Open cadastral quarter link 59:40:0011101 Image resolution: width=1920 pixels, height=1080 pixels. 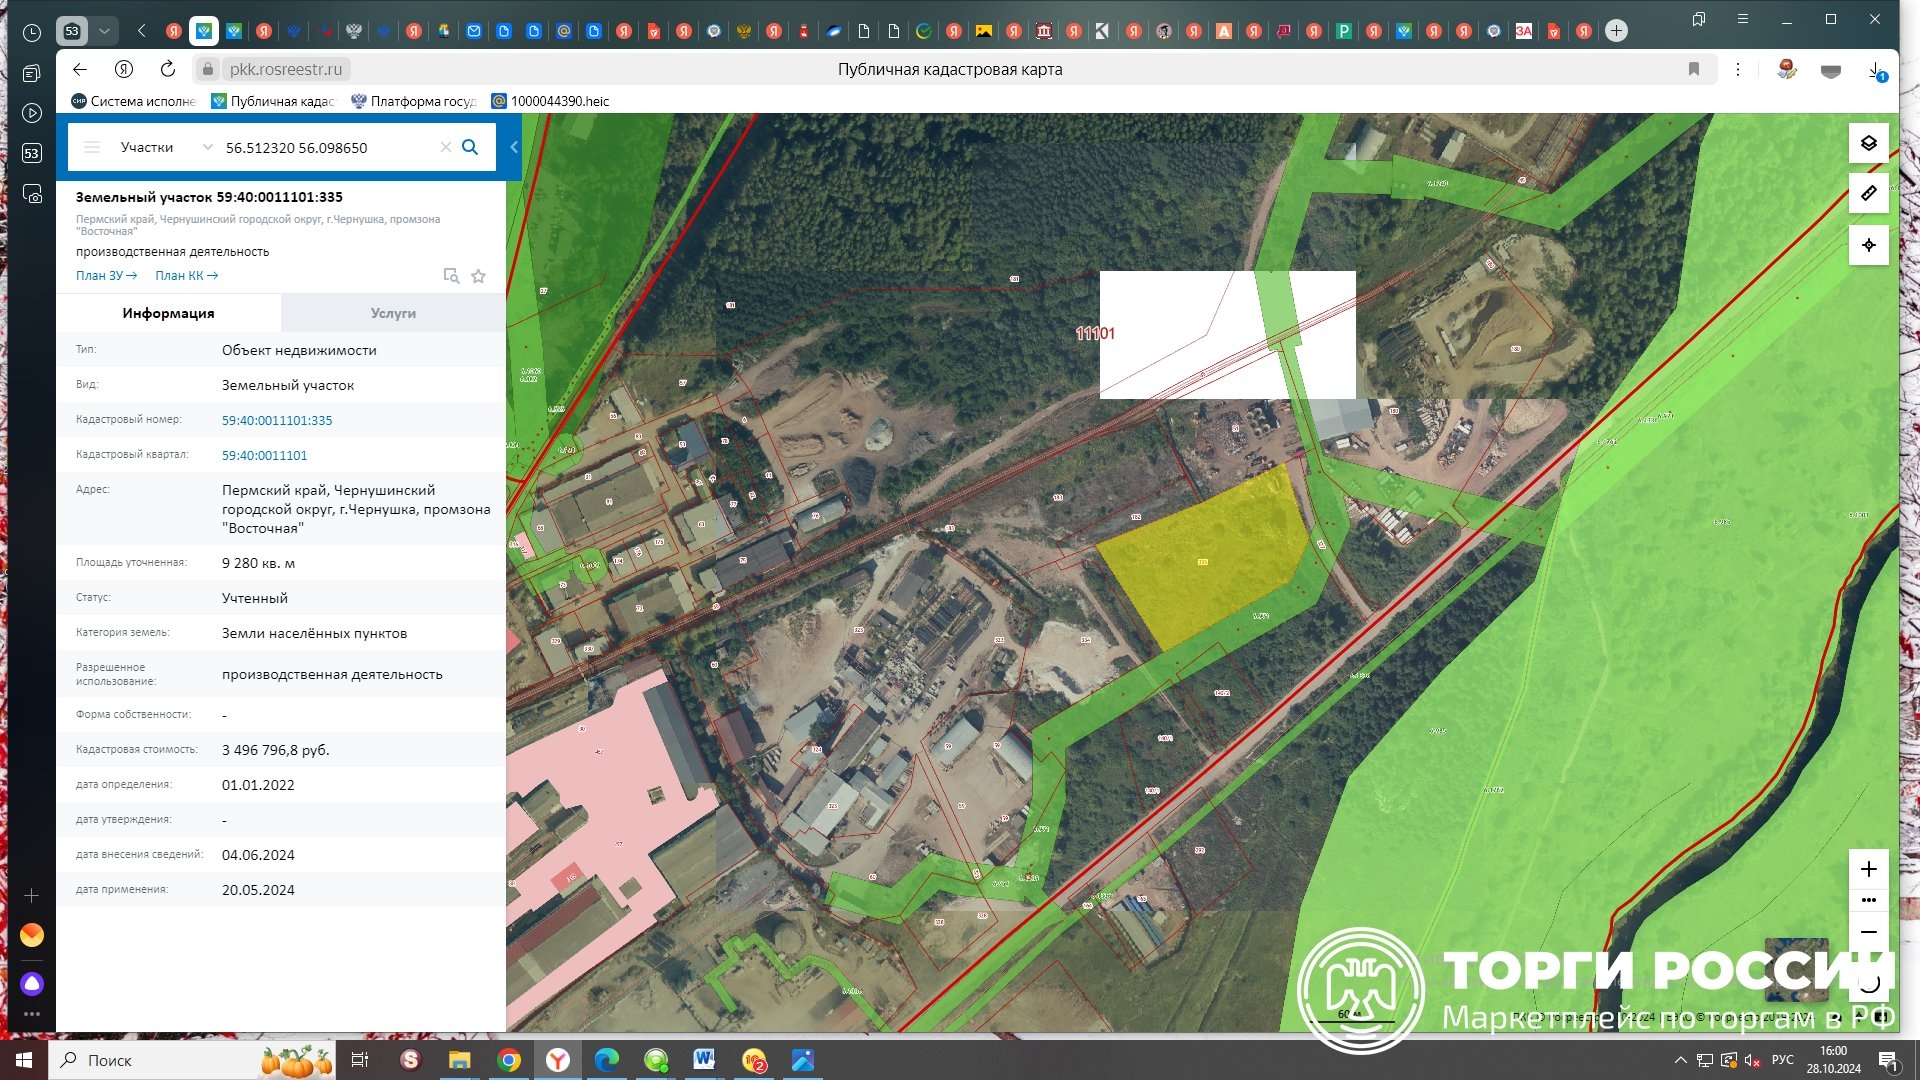[x=264, y=455]
